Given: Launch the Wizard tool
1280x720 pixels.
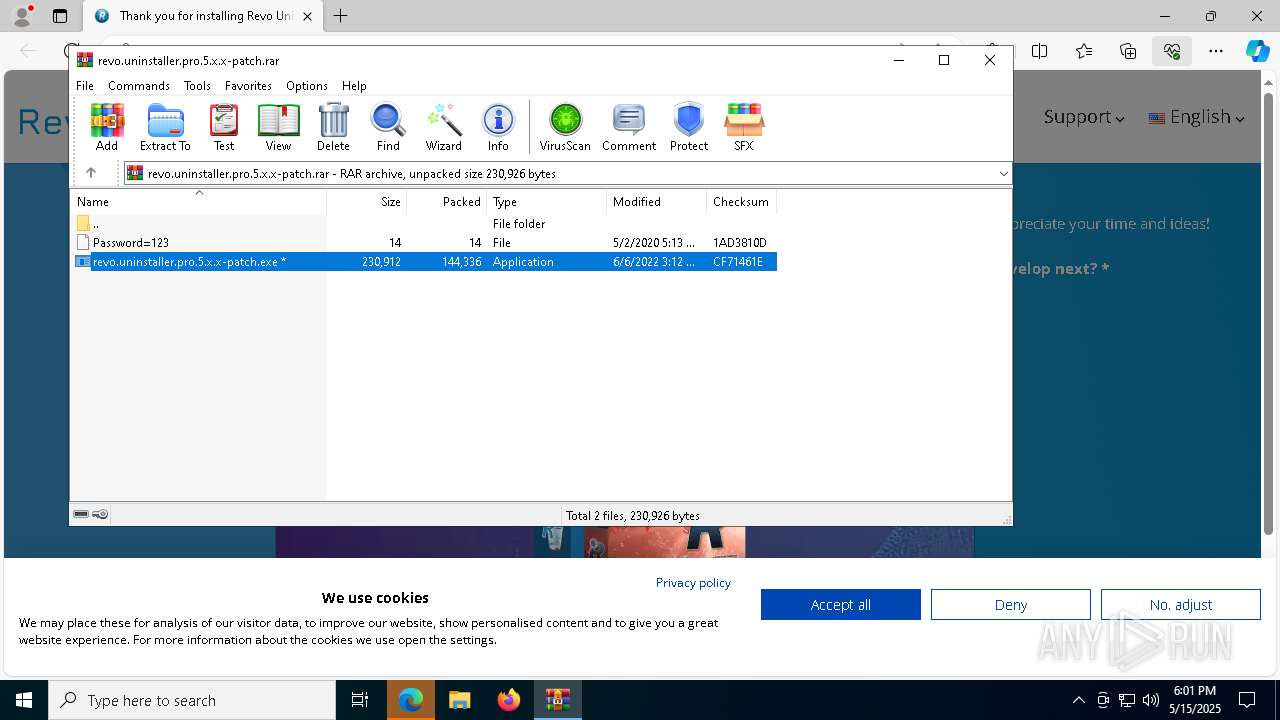Looking at the screenshot, I should coord(443,127).
